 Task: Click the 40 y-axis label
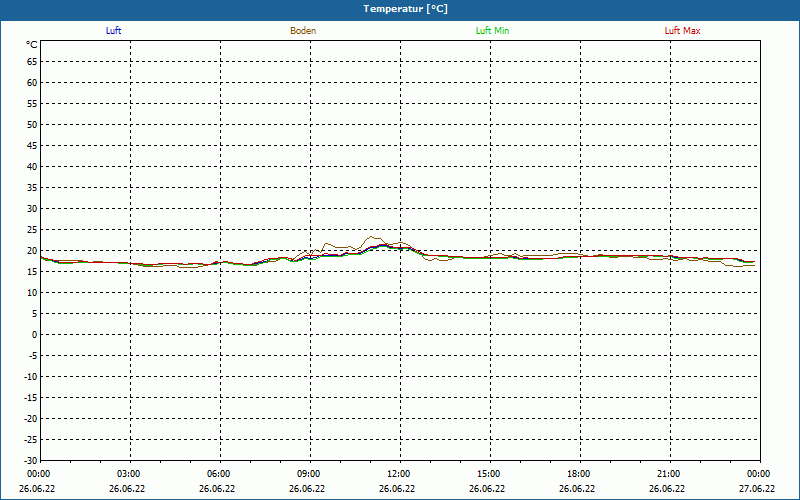coord(32,167)
